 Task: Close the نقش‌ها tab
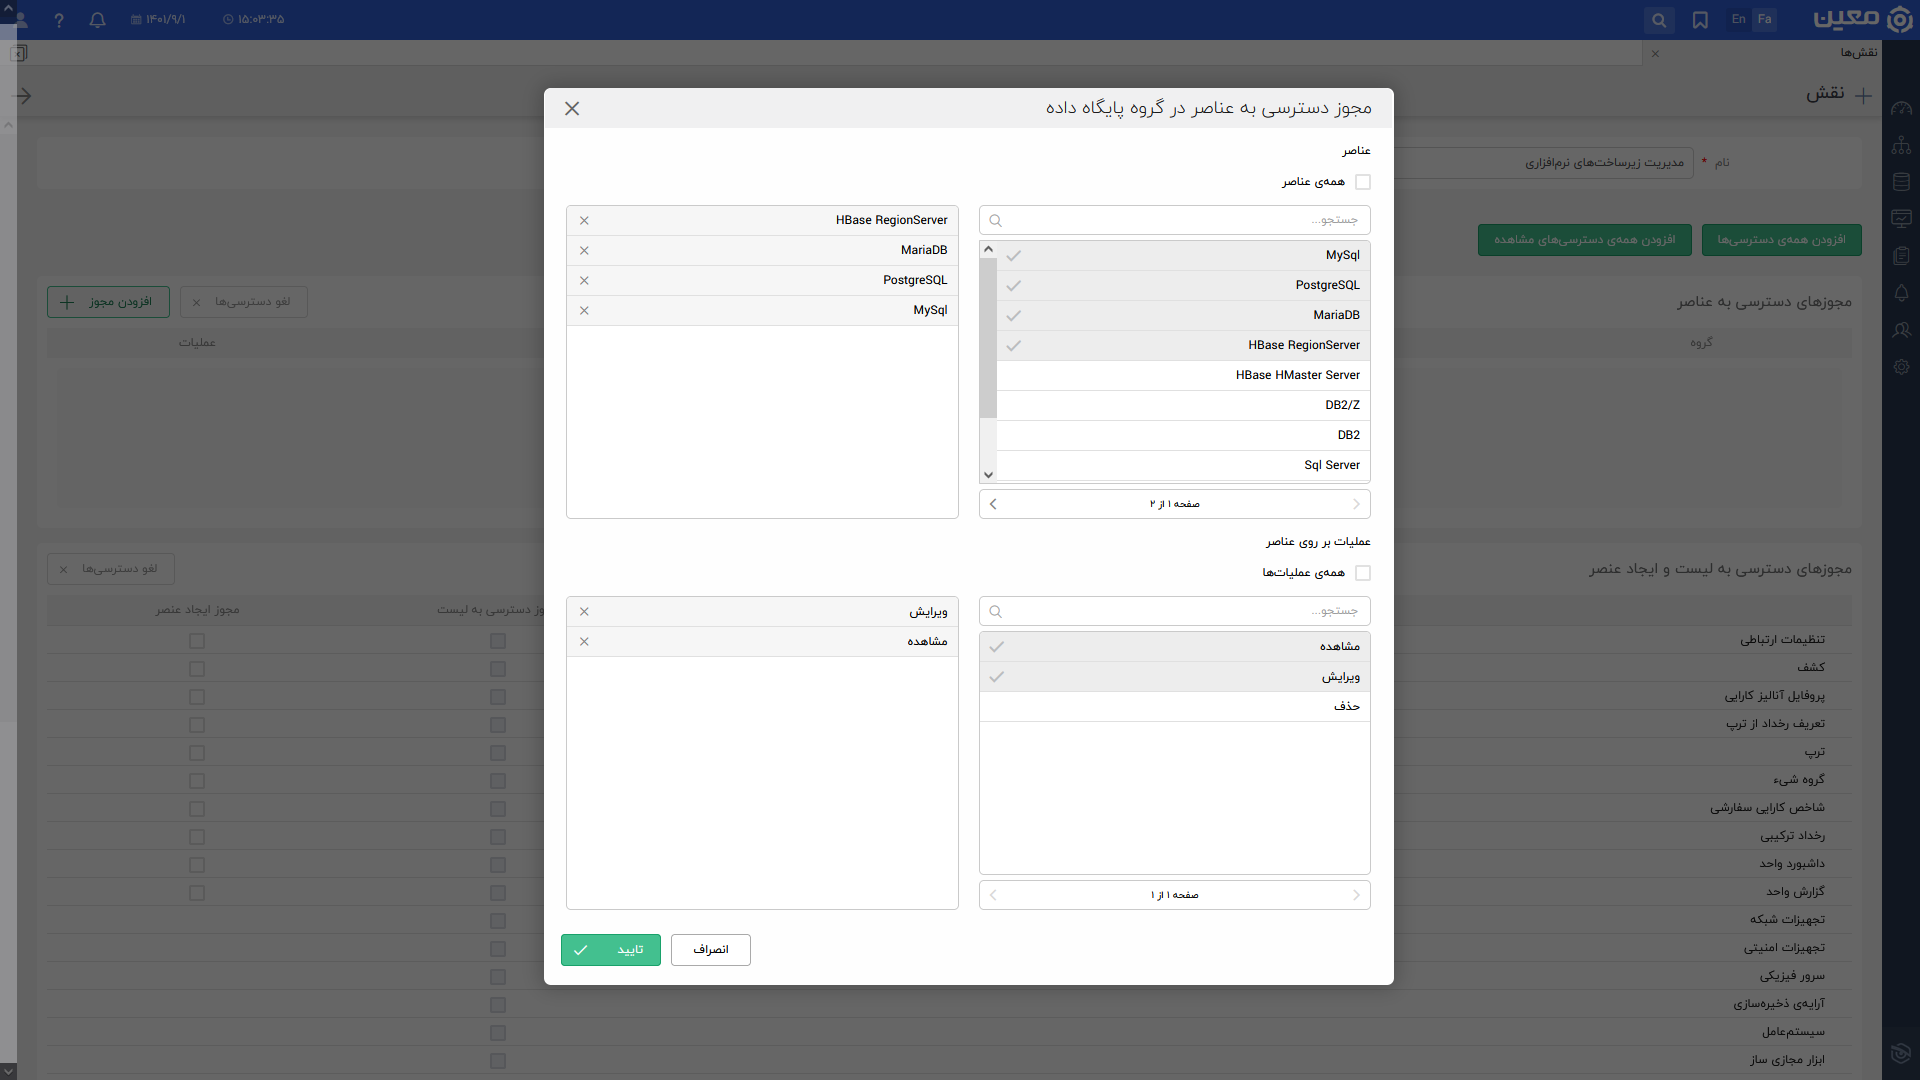pyautogui.click(x=1655, y=53)
